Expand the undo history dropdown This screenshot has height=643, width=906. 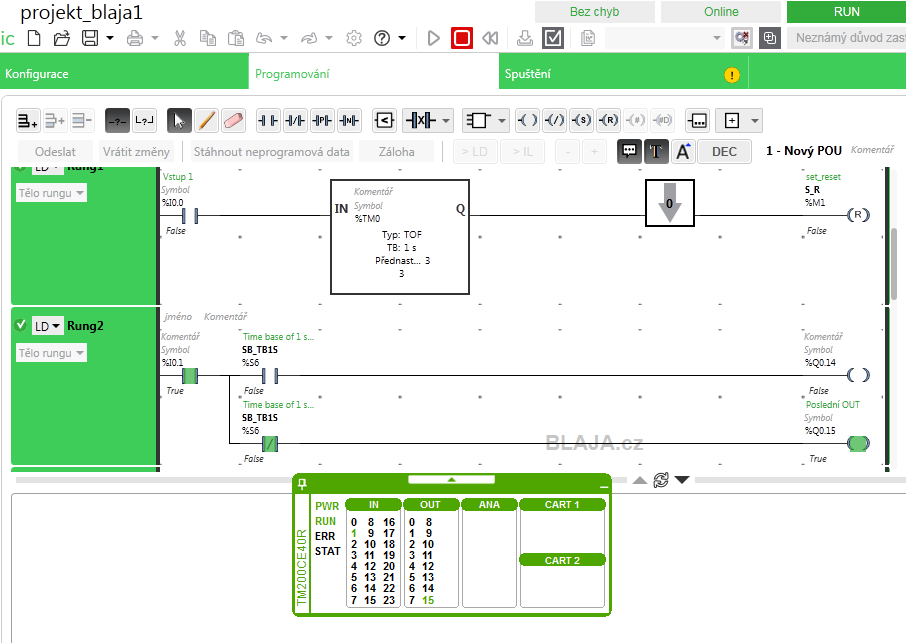tap(284, 38)
